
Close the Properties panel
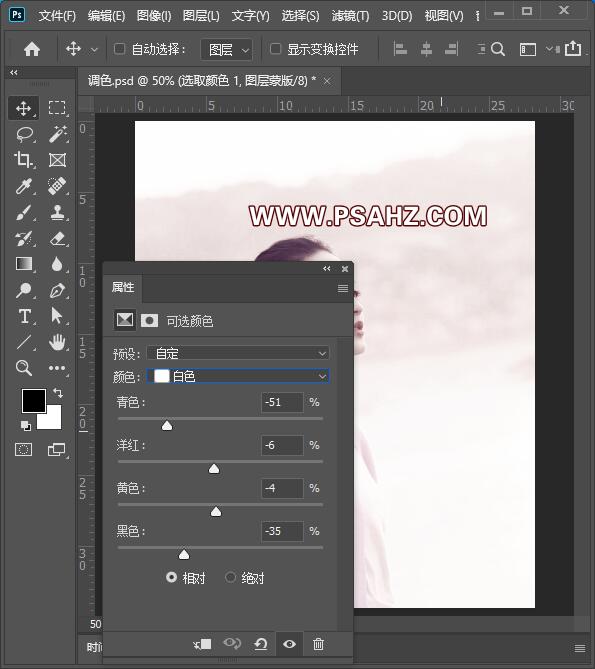(345, 269)
